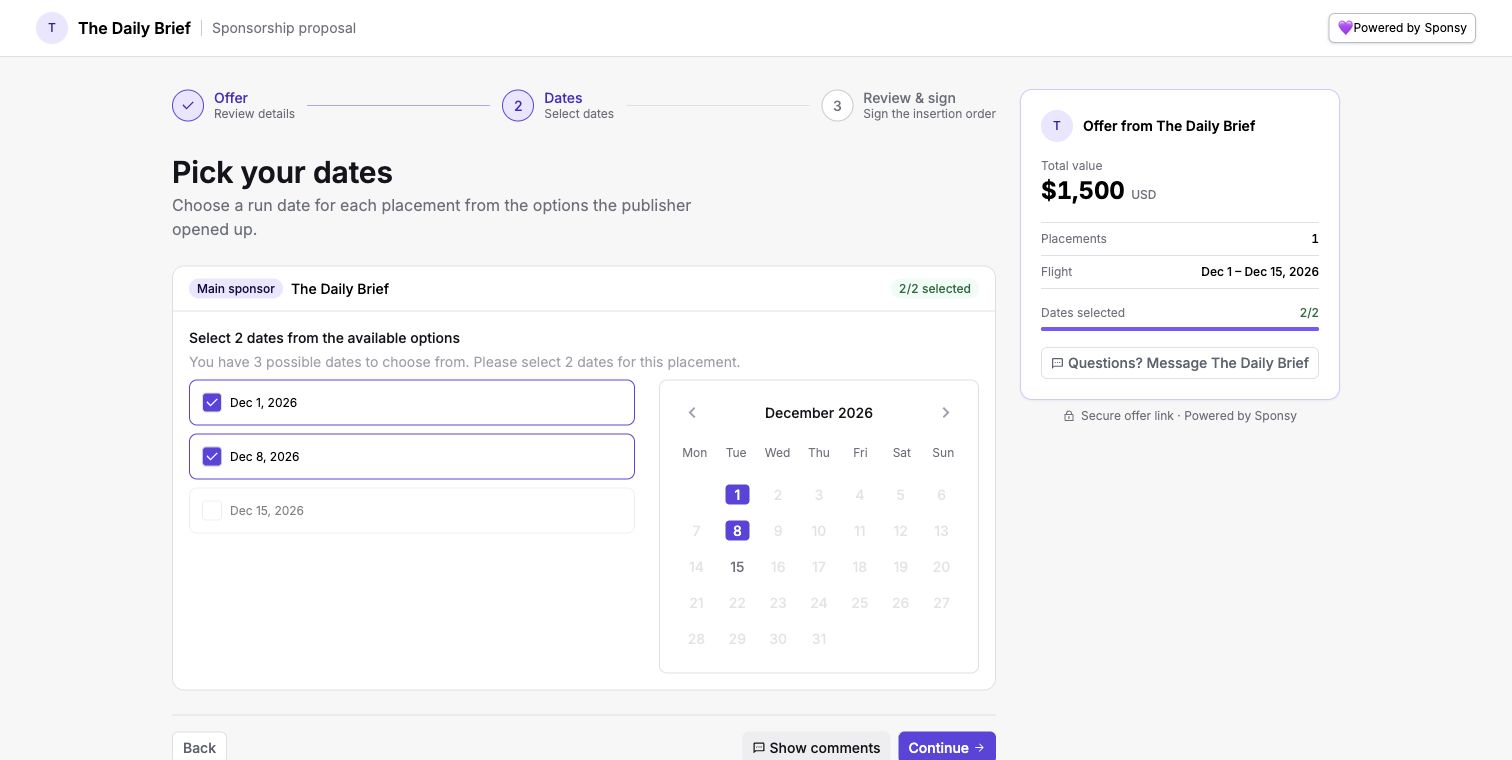Image resolution: width=1512 pixels, height=760 pixels.
Task: Select day 15 in the December calendar
Action: (737, 567)
